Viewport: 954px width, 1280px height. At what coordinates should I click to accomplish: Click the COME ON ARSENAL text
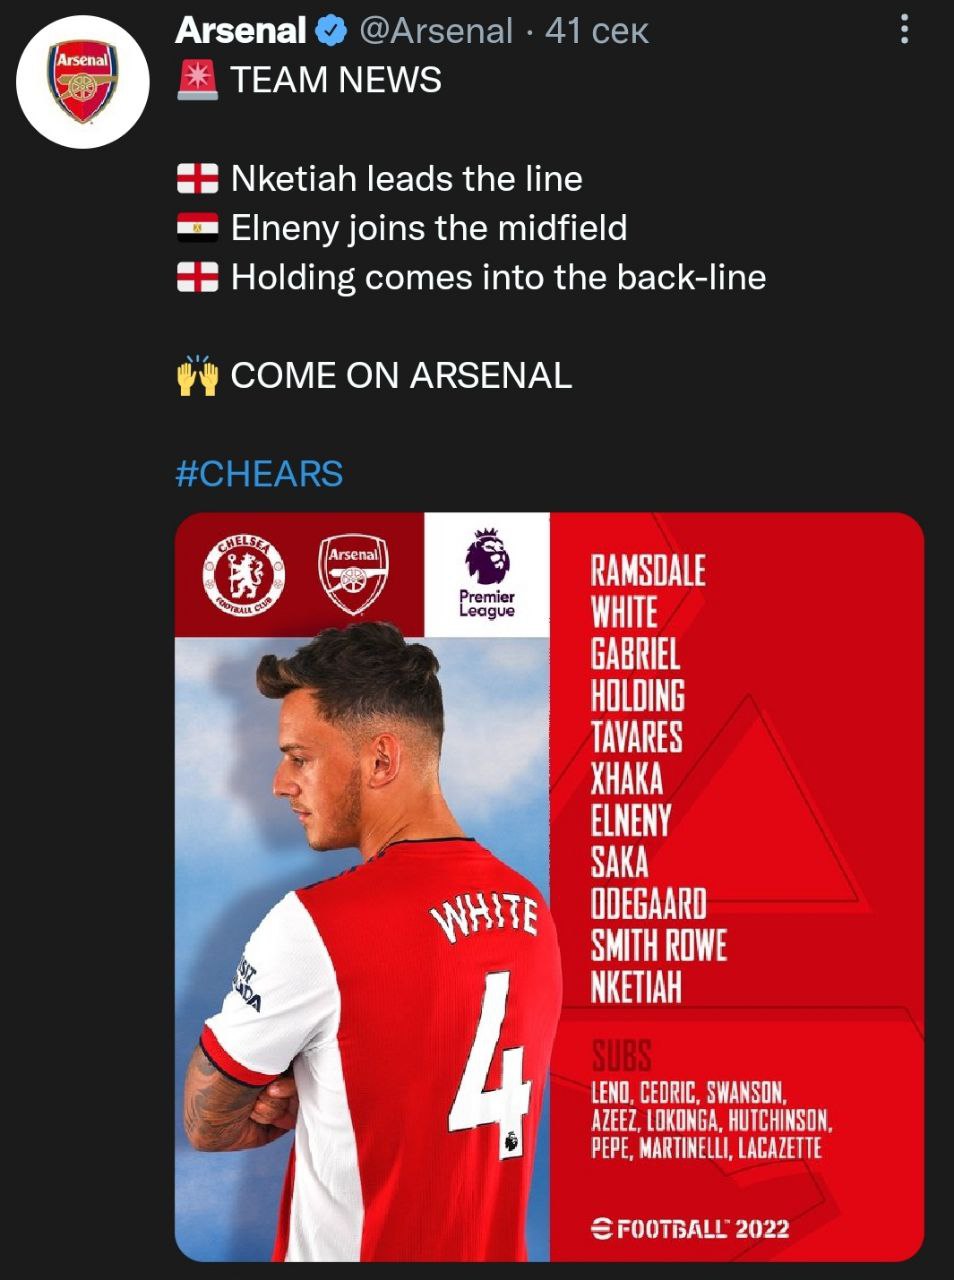tap(401, 376)
